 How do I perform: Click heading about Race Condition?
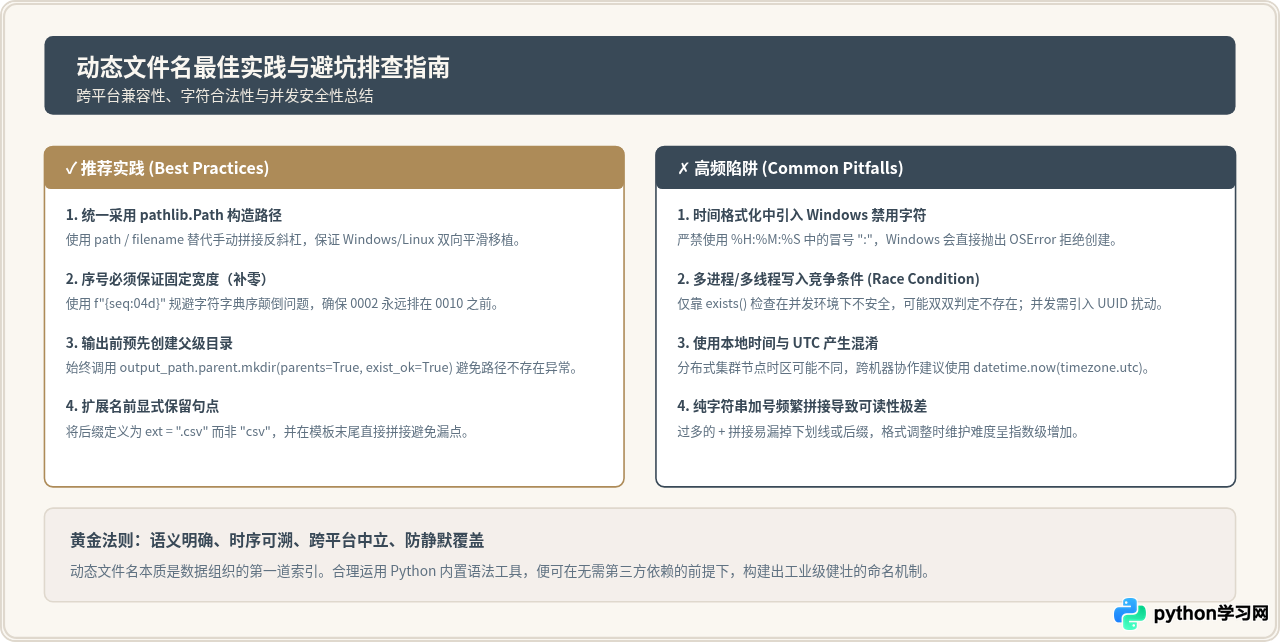tap(828, 279)
